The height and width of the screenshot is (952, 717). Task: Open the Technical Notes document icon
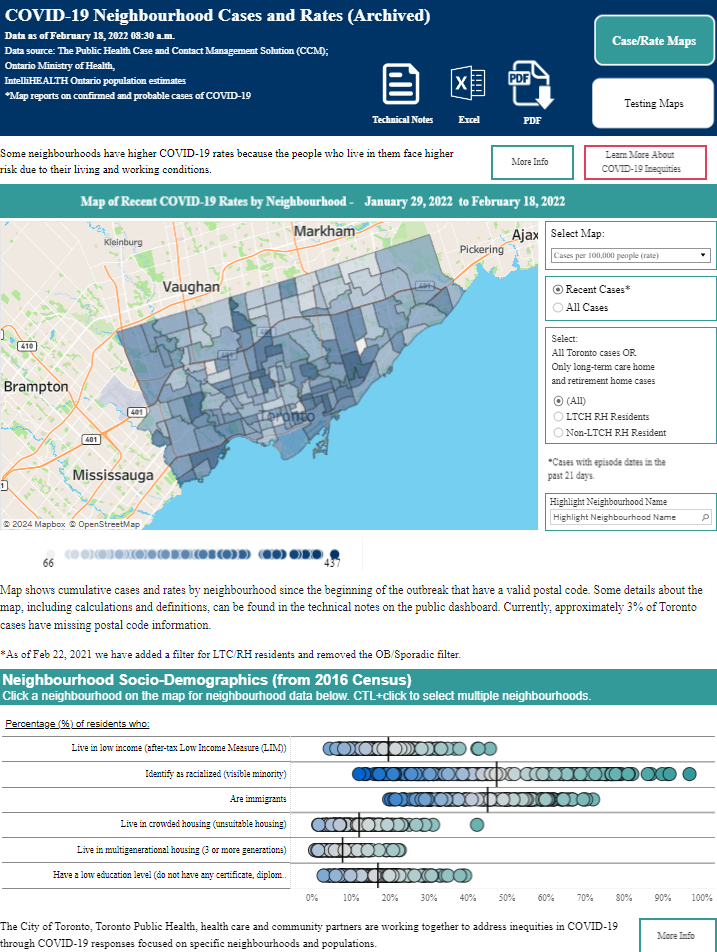coord(401,84)
